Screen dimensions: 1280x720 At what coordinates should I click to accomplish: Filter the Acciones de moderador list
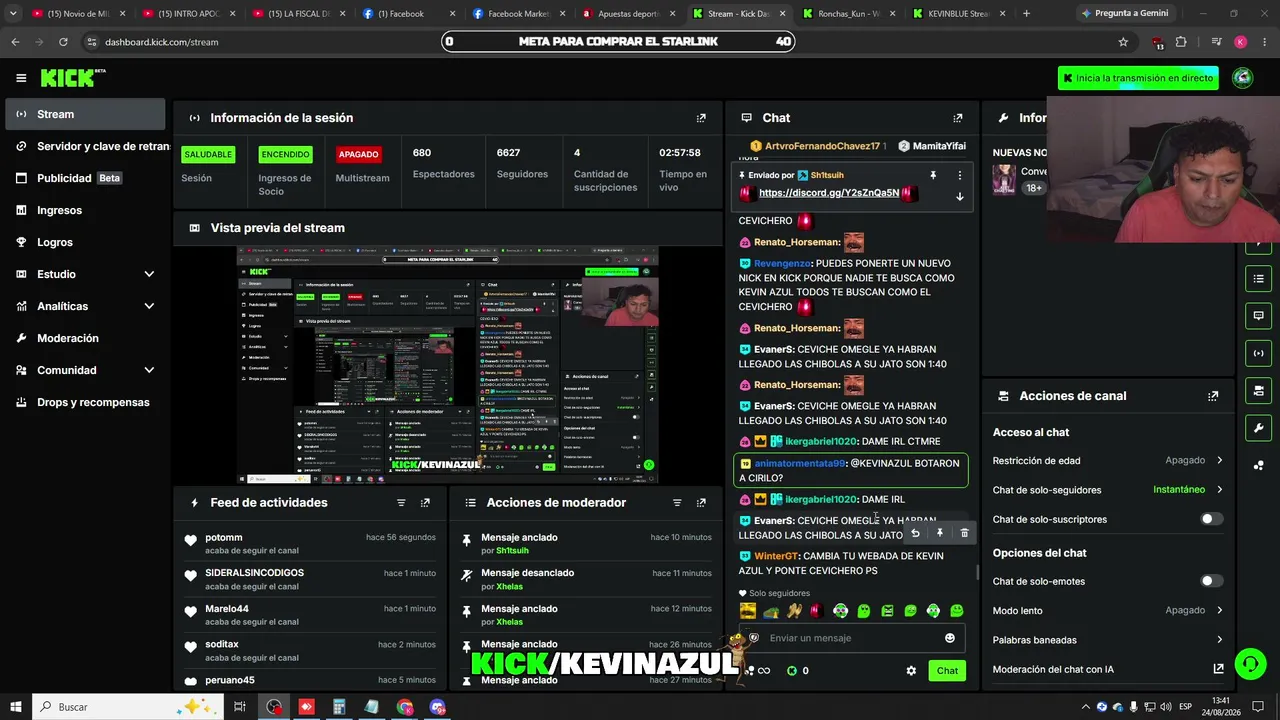(677, 503)
